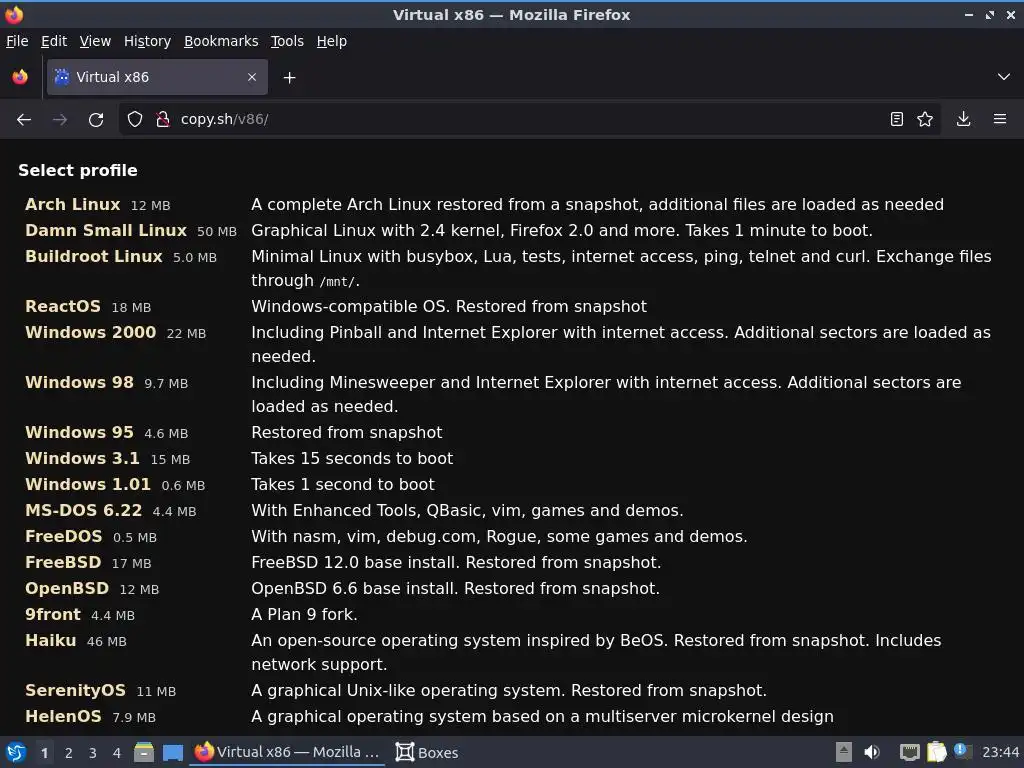Switch to workspace 1

pyautogui.click(x=44, y=753)
